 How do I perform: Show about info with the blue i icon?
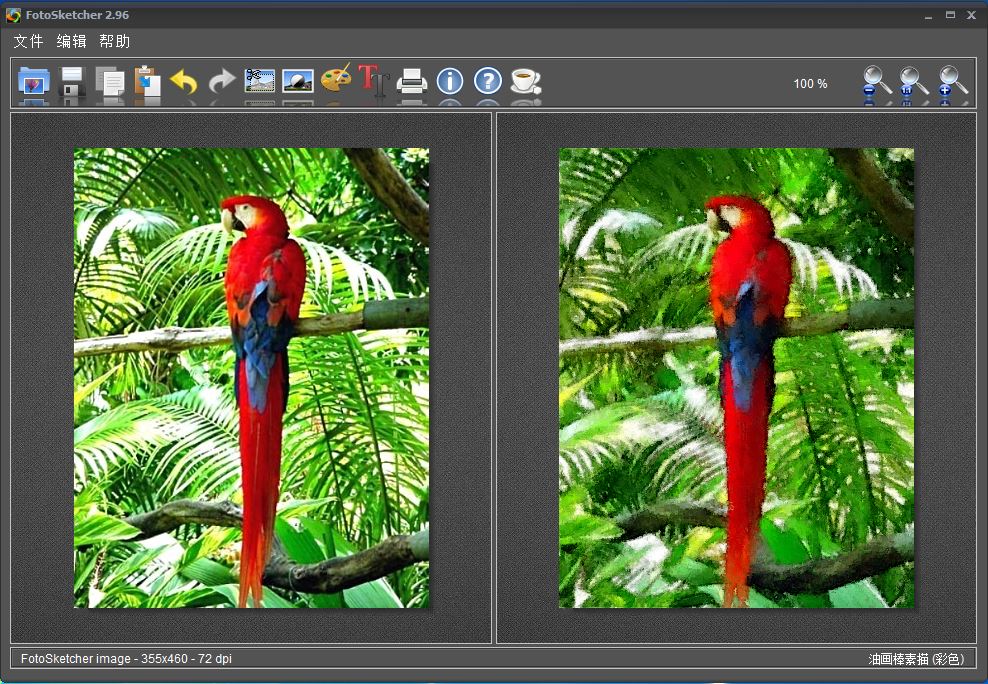450,81
